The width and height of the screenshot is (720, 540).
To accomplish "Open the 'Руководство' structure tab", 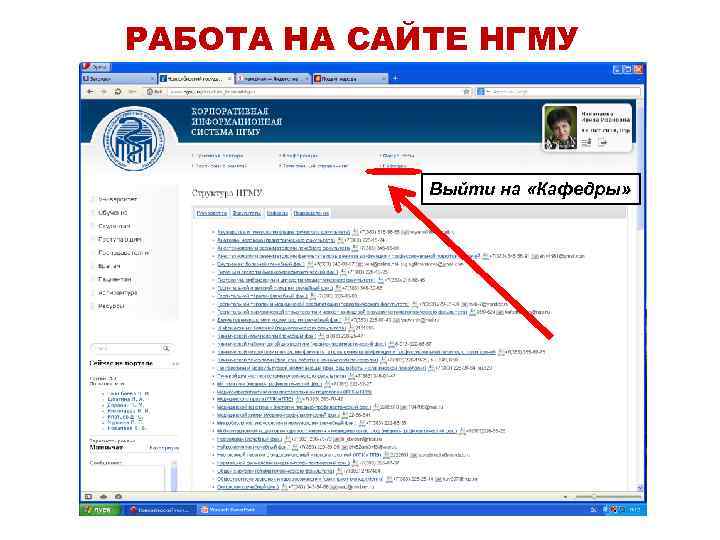I will click(212, 213).
